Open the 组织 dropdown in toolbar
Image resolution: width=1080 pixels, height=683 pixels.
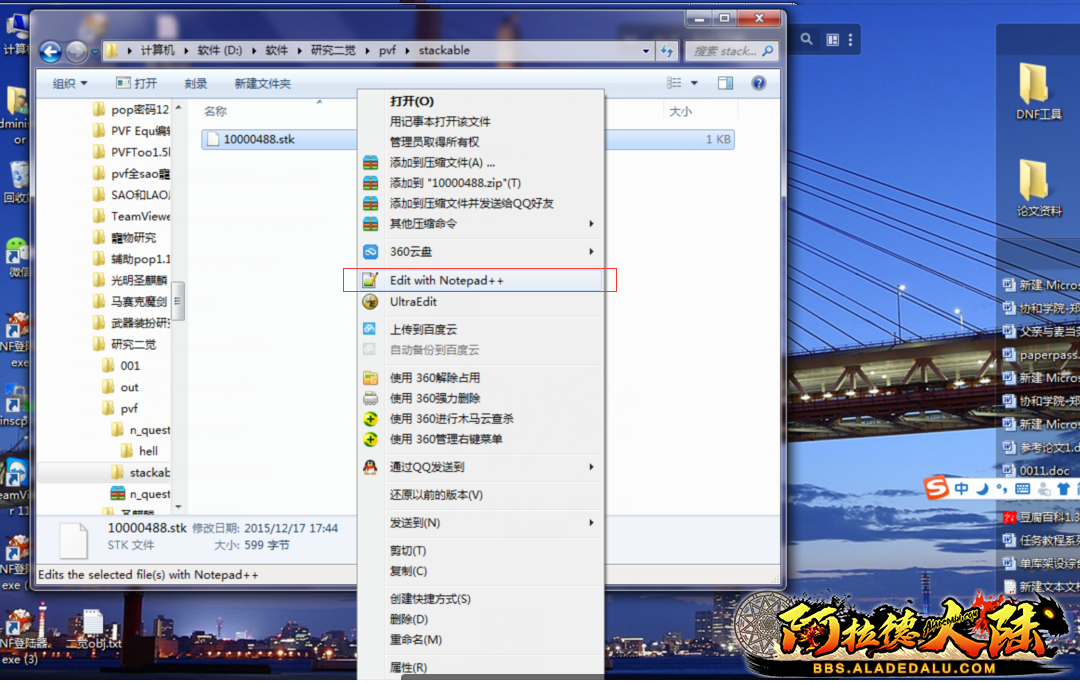[70, 84]
